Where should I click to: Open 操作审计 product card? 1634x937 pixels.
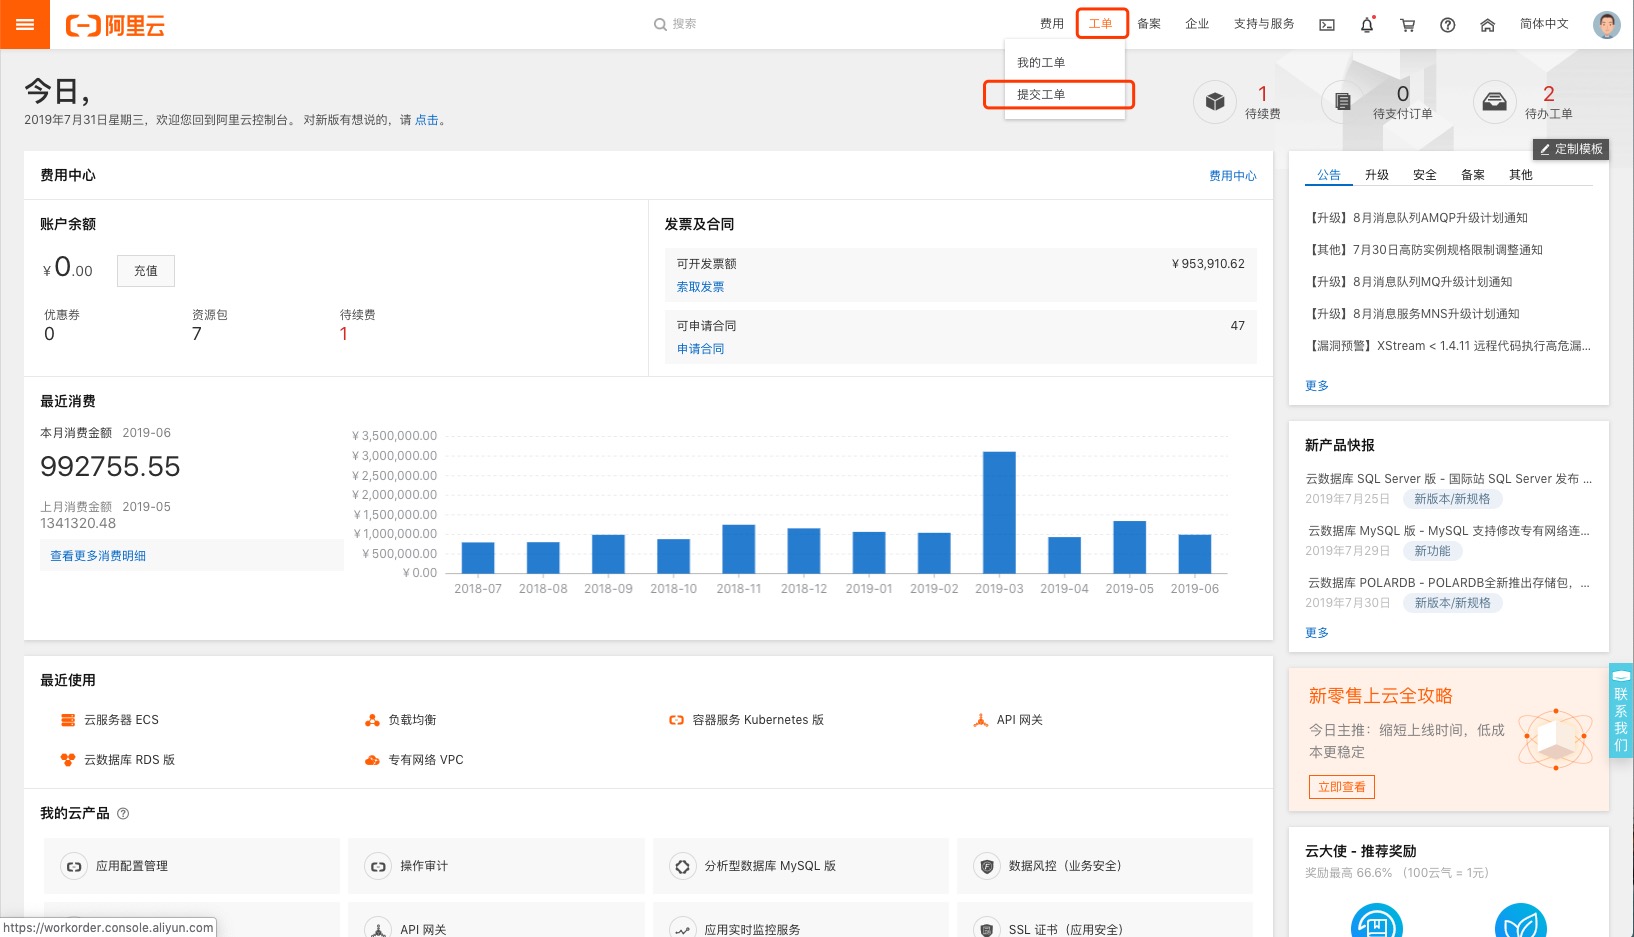pyautogui.click(x=496, y=866)
